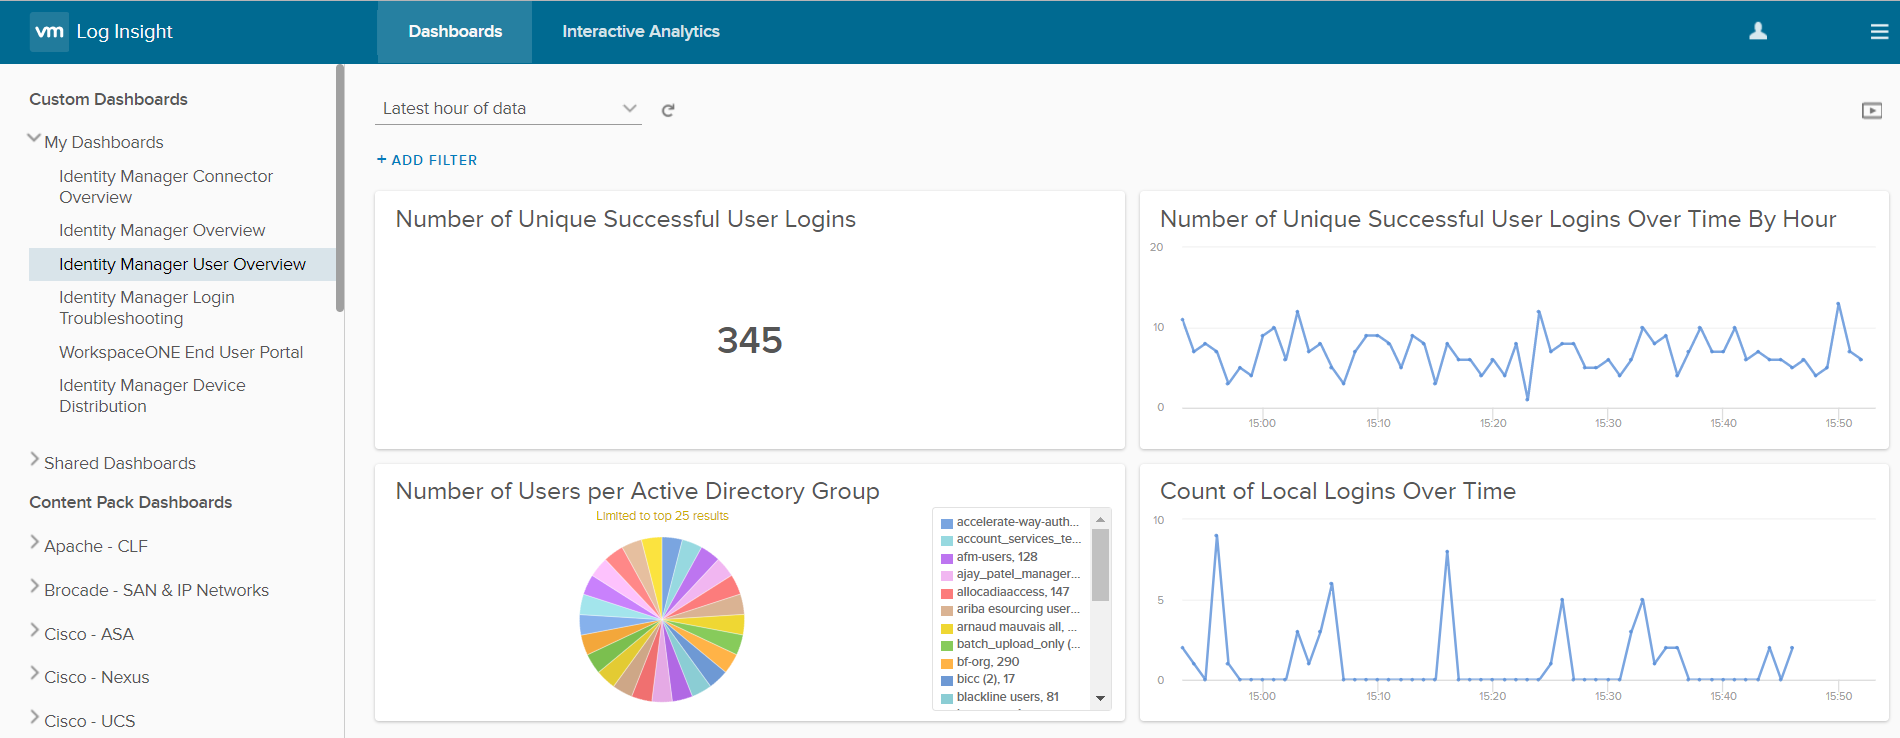Screen dimensions: 1900x738
Task: Click the bicc (2), 17 legend label
Action: click(986, 679)
